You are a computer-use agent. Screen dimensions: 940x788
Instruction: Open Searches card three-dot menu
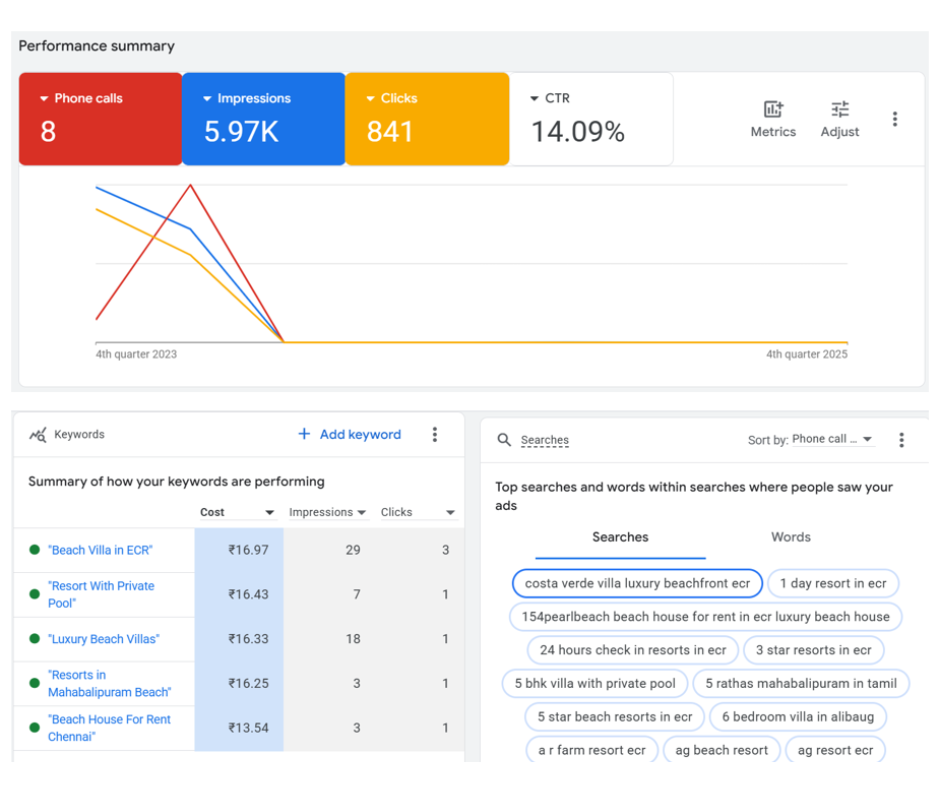point(901,440)
